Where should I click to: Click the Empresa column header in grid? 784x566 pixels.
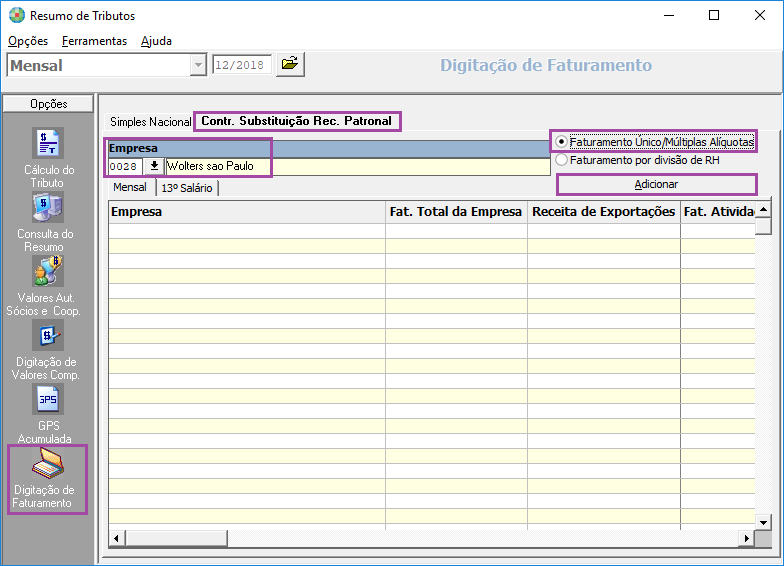(x=247, y=212)
